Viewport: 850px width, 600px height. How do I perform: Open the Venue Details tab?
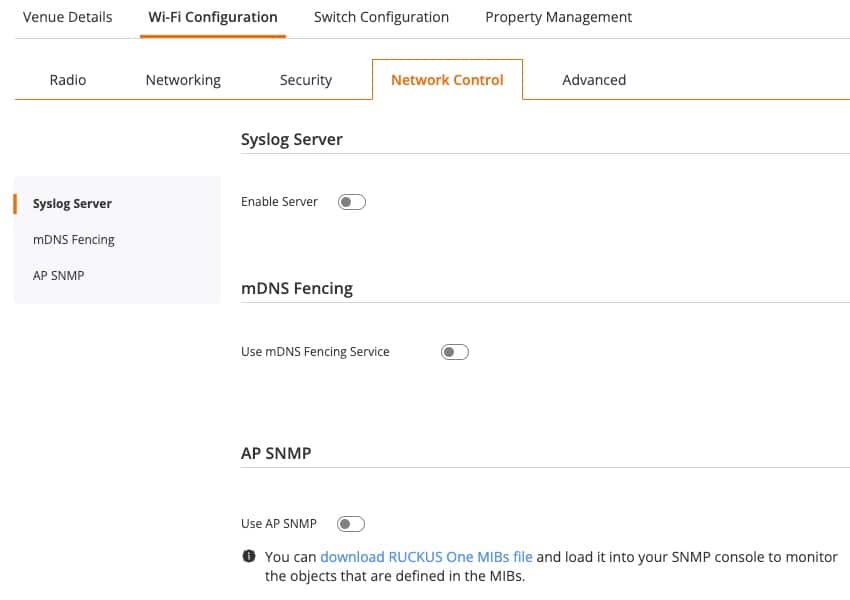pos(68,17)
